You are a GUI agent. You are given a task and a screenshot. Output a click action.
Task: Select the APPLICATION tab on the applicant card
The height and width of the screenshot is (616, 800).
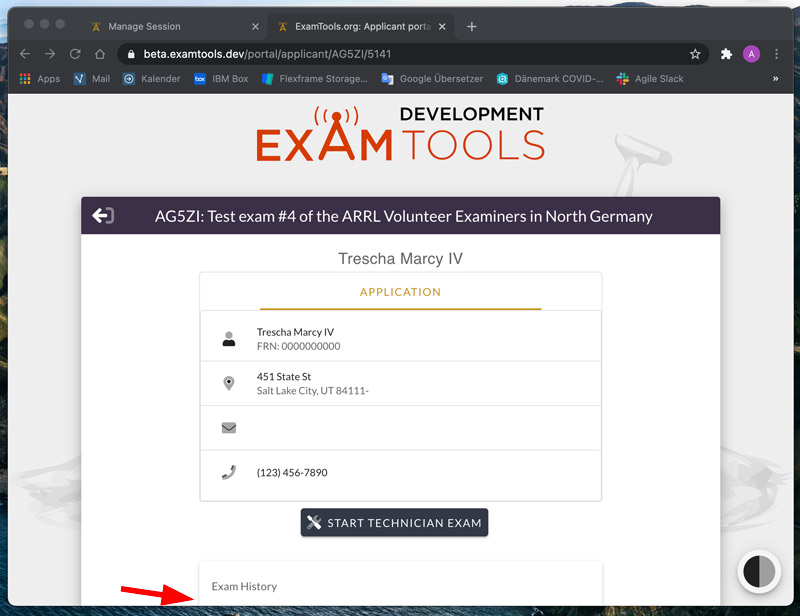[400, 292]
